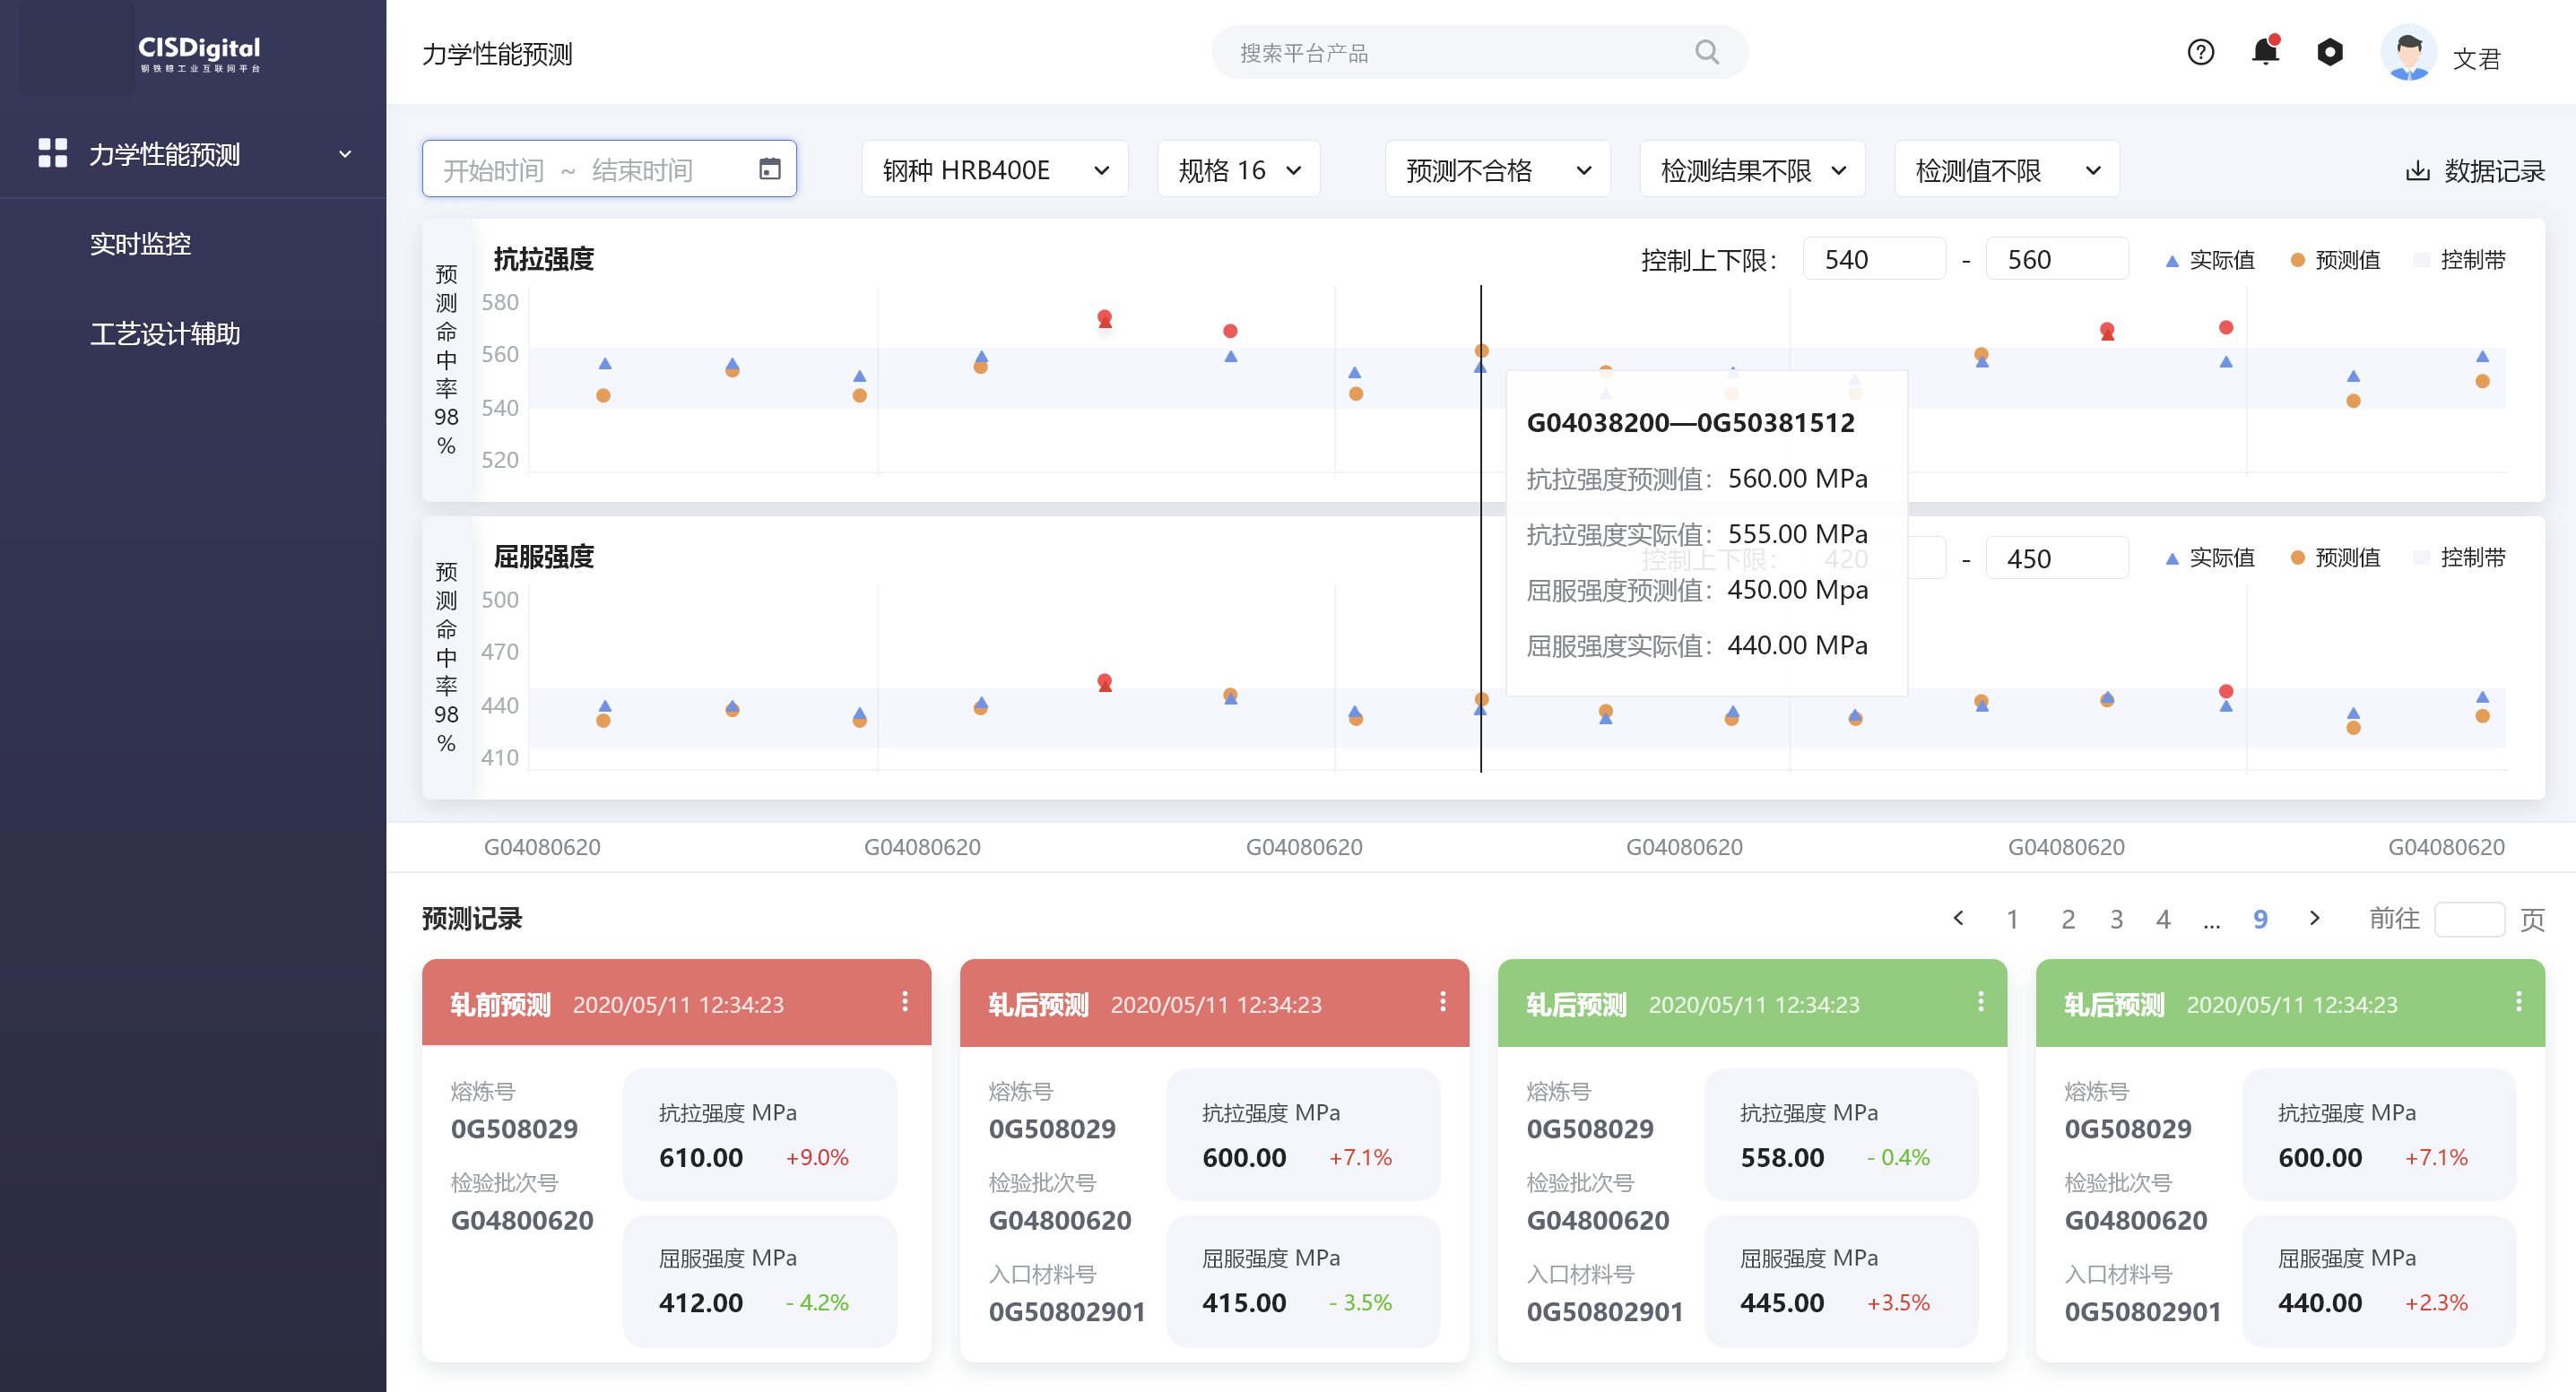
Task: Open the 钢种 HRB400E dropdown
Action: click(x=994, y=170)
